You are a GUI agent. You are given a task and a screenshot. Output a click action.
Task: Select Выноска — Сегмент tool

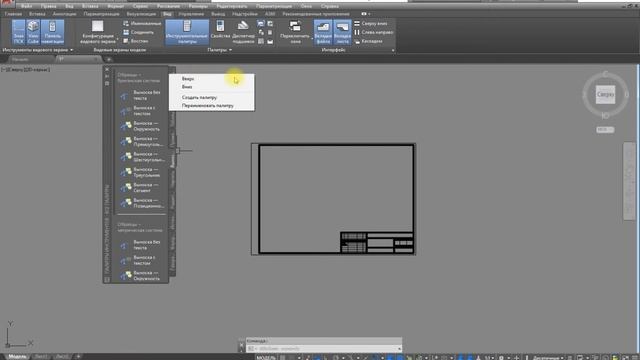pos(141,187)
